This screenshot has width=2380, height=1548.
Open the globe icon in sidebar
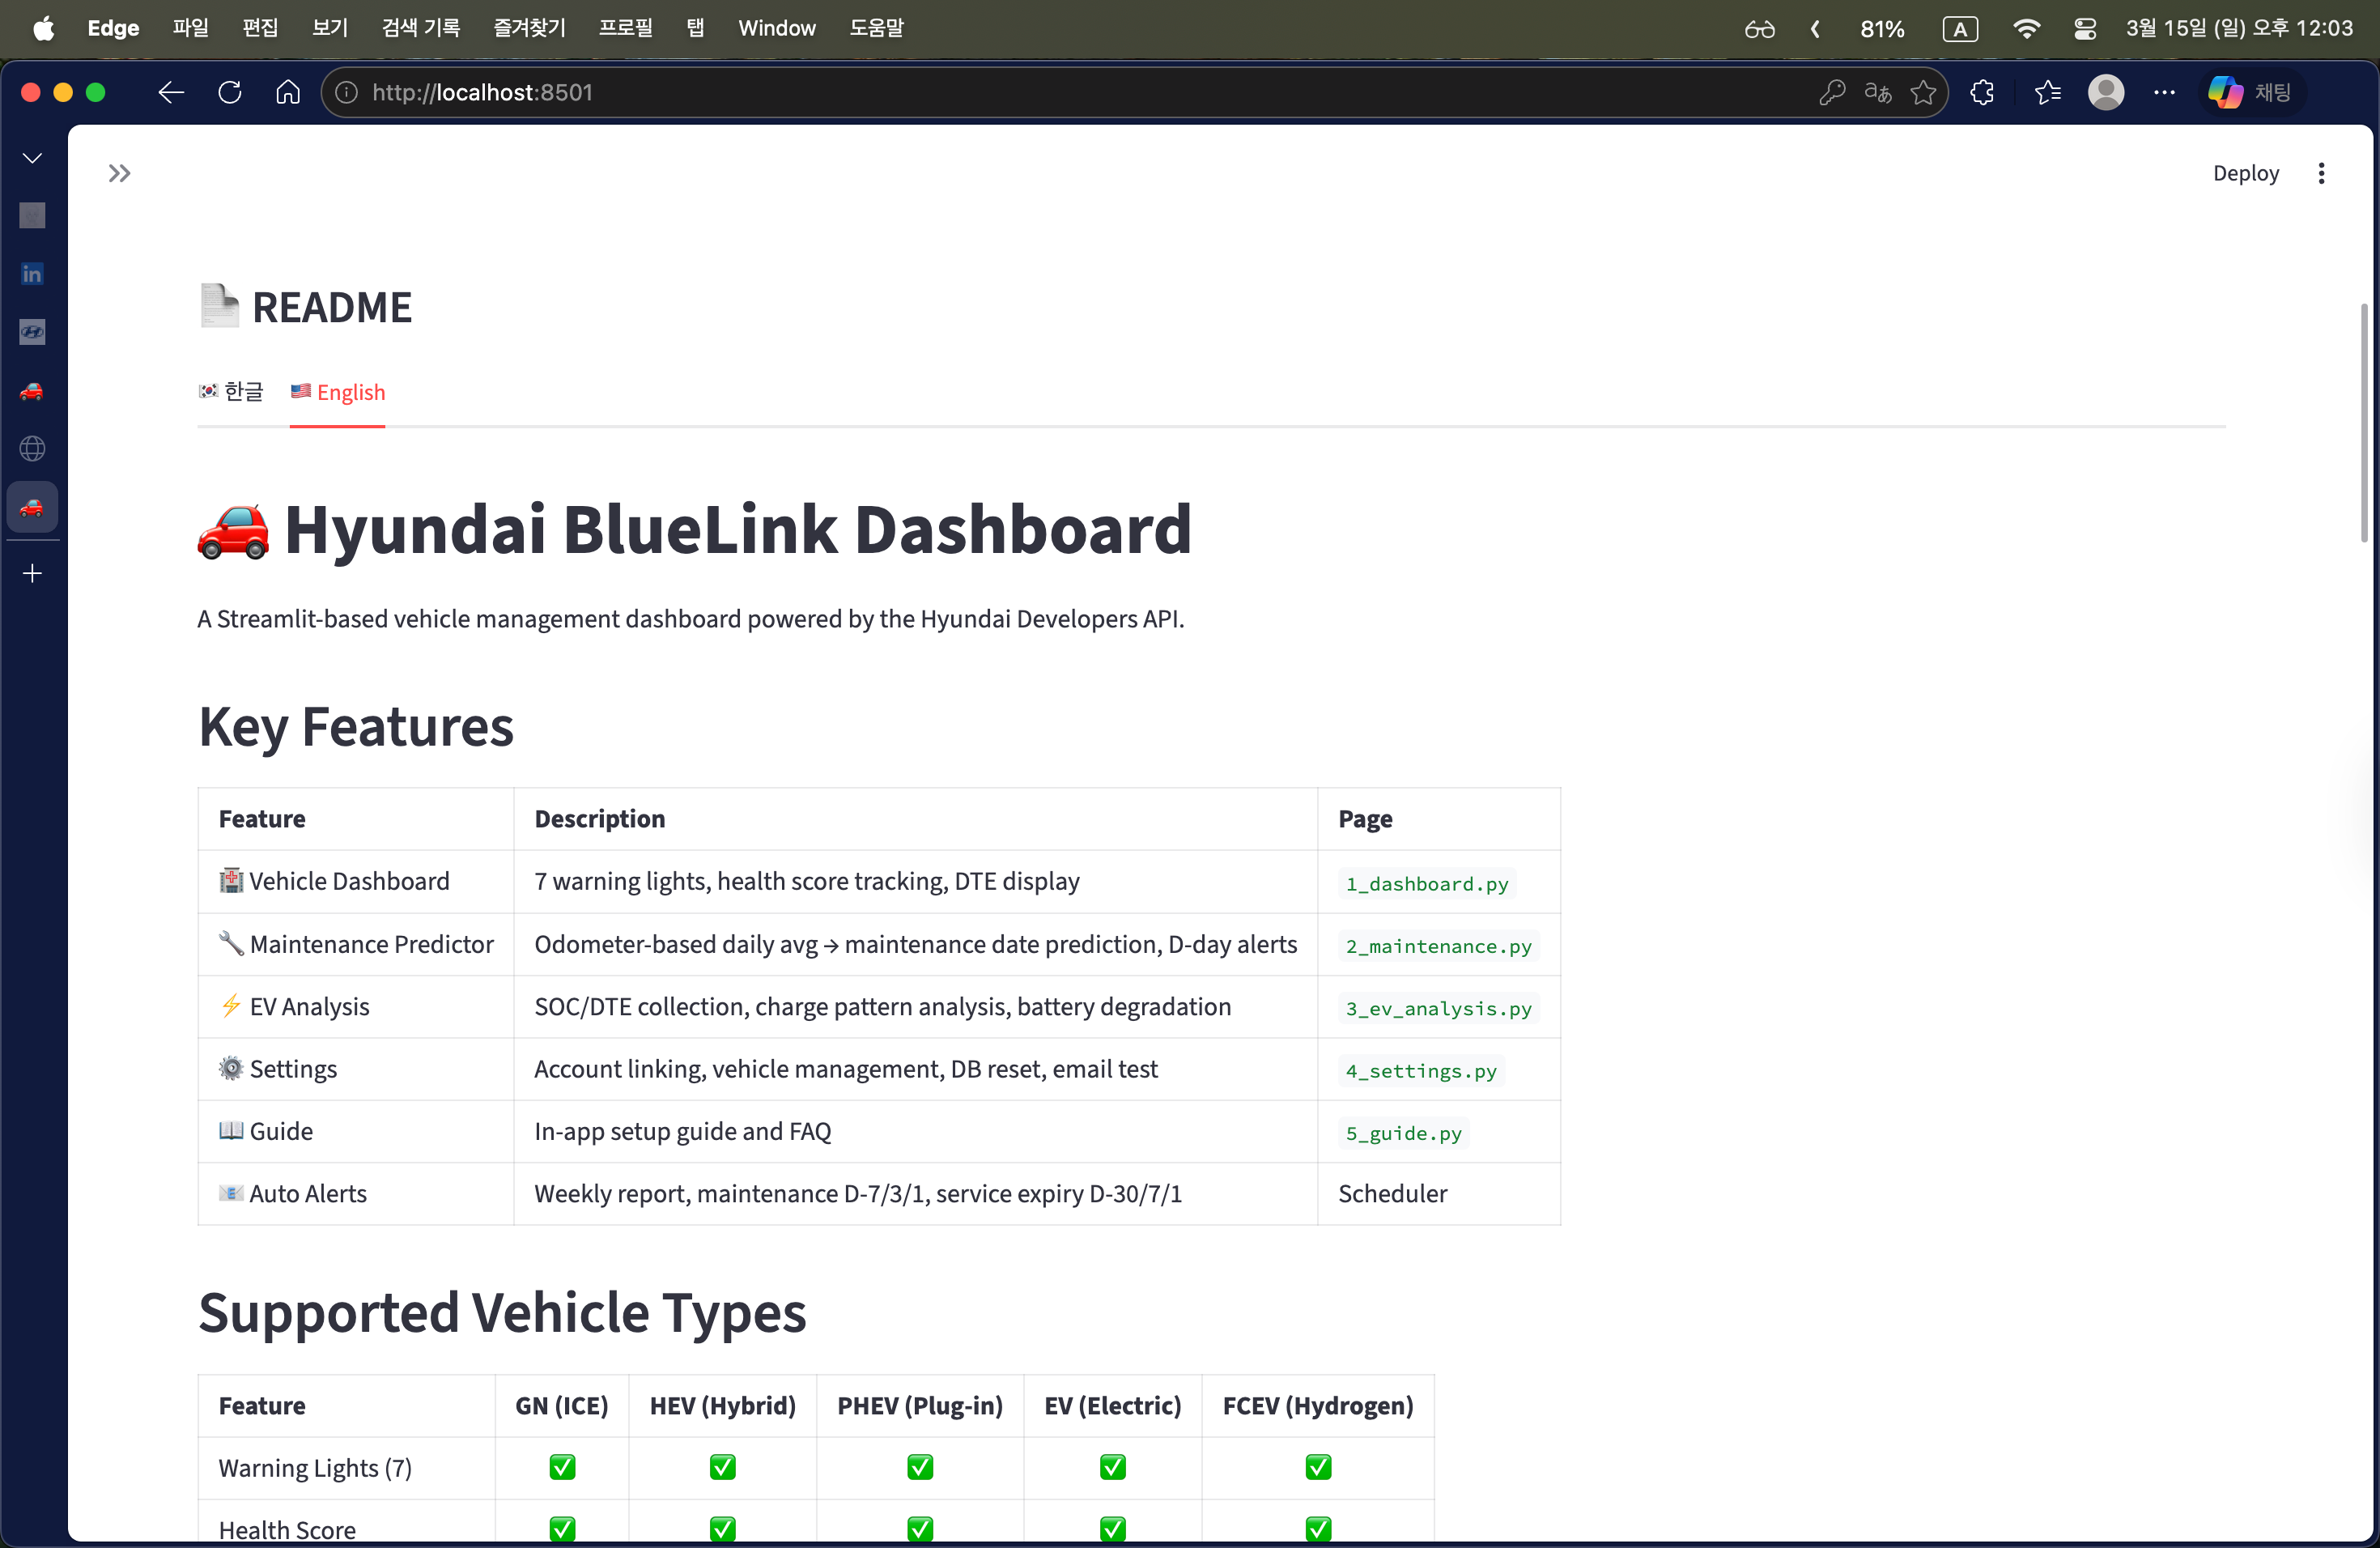(x=31, y=448)
